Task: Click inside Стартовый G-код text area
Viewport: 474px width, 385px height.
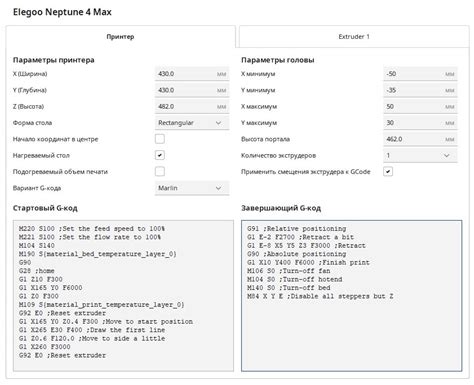Action: click(x=123, y=296)
